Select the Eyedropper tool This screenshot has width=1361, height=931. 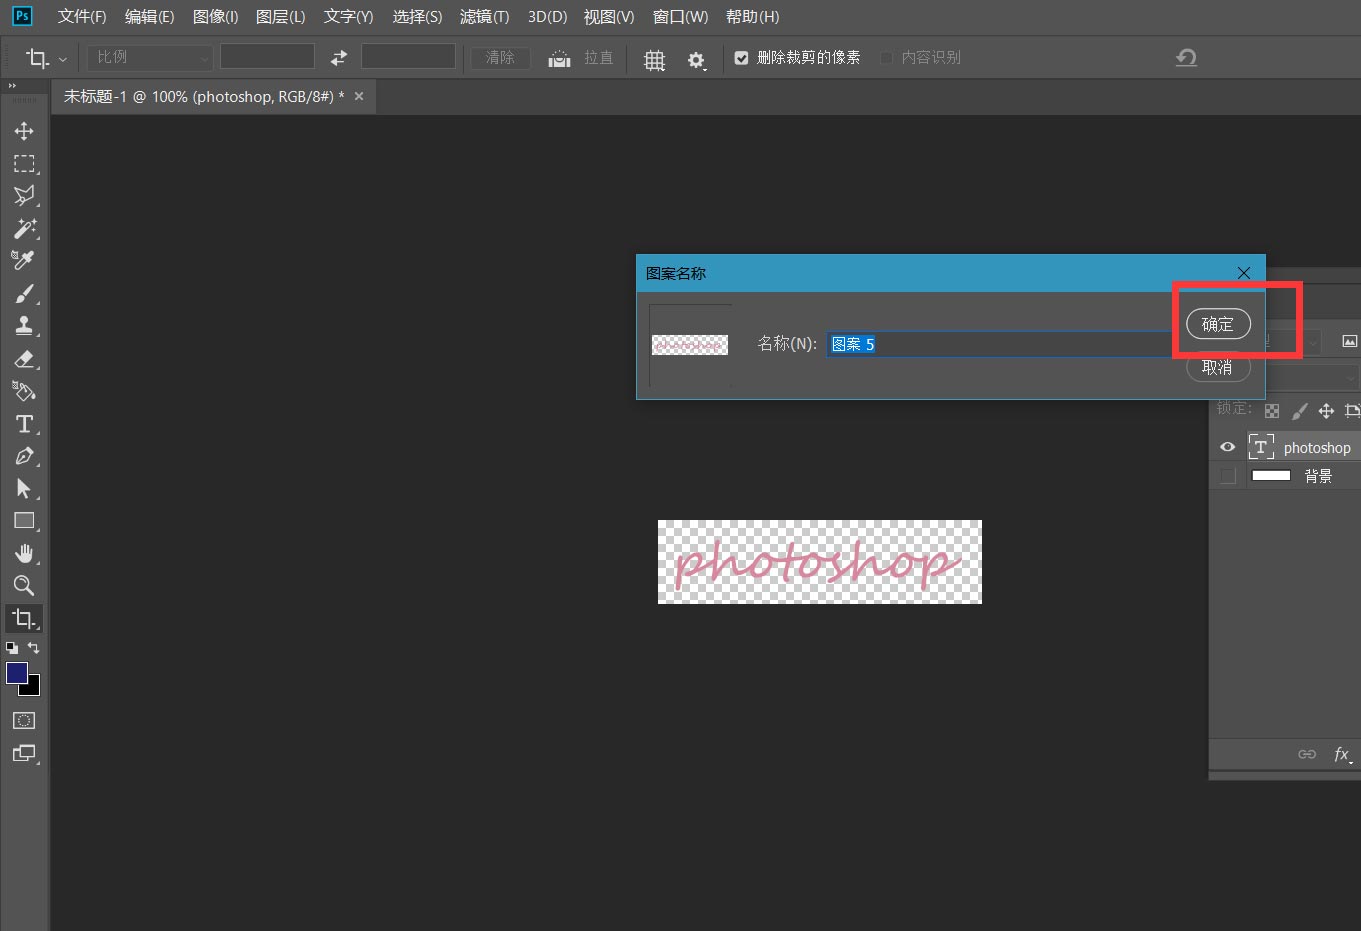tap(24, 261)
